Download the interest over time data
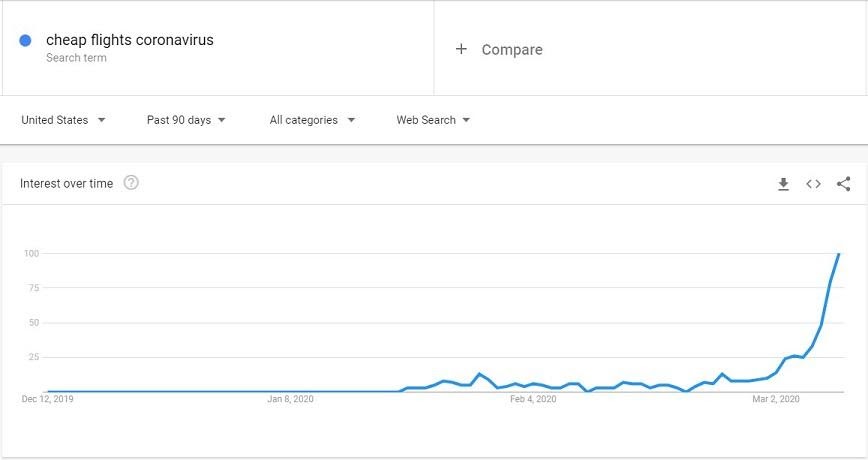The image size is (868, 460). click(783, 184)
